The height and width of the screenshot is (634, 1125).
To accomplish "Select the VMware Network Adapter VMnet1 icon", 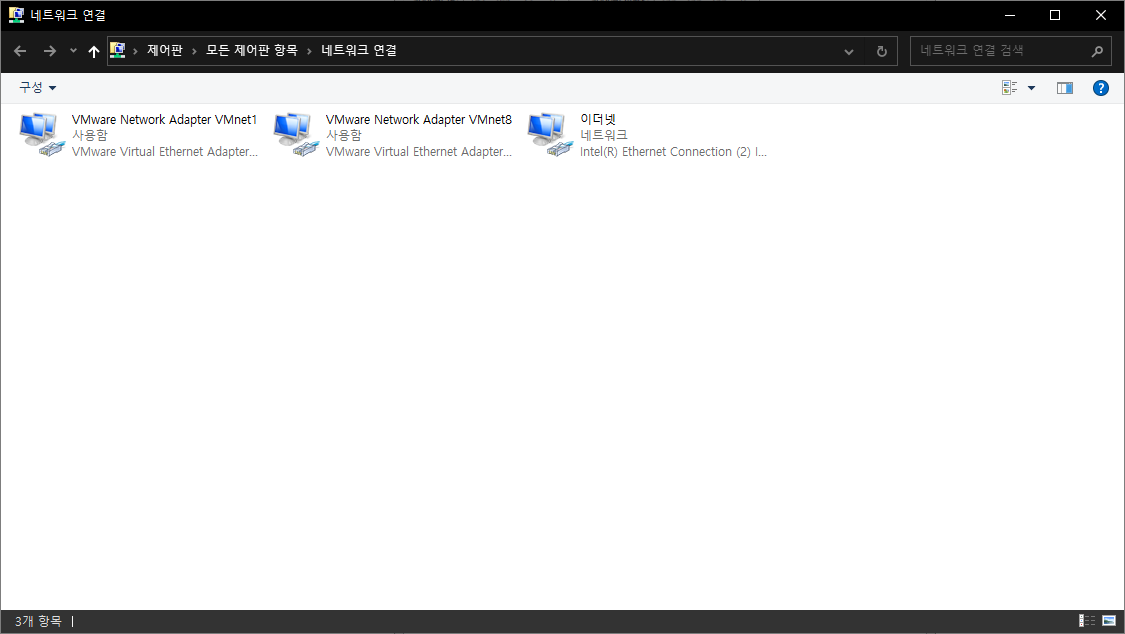I will point(42,134).
